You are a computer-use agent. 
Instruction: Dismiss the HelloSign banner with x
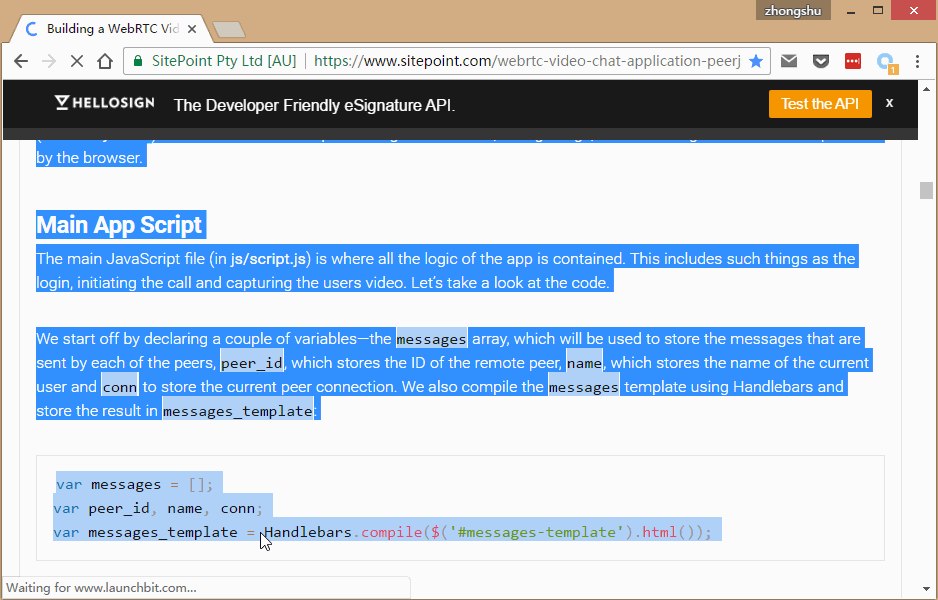coord(890,103)
